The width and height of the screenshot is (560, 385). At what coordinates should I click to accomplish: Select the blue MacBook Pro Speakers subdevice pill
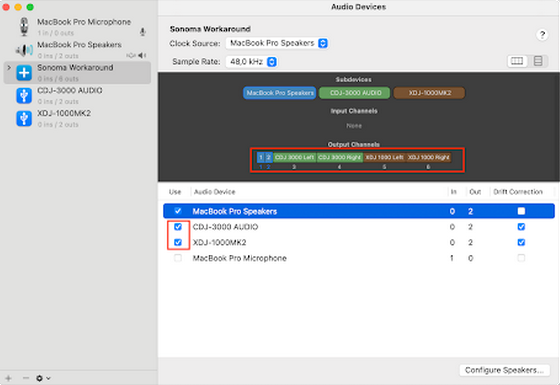[x=280, y=93]
